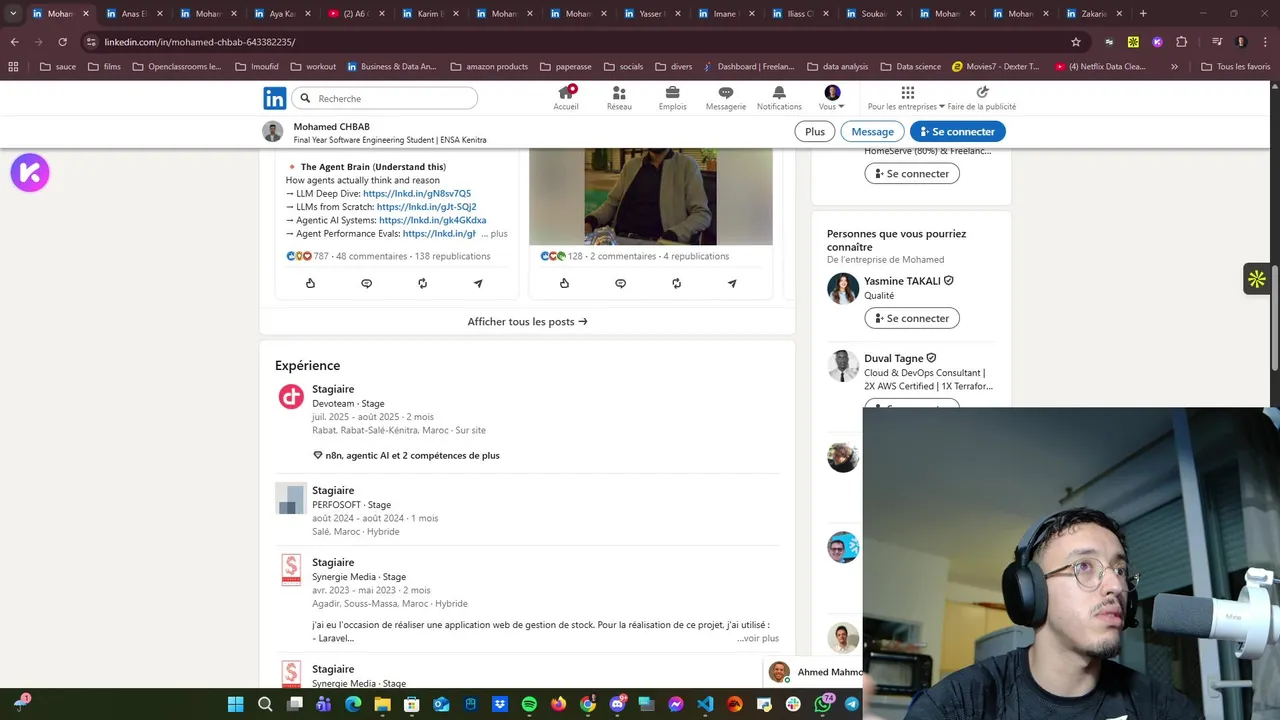
Task: Open the 48 commentaires count
Action: pos(371,256)
